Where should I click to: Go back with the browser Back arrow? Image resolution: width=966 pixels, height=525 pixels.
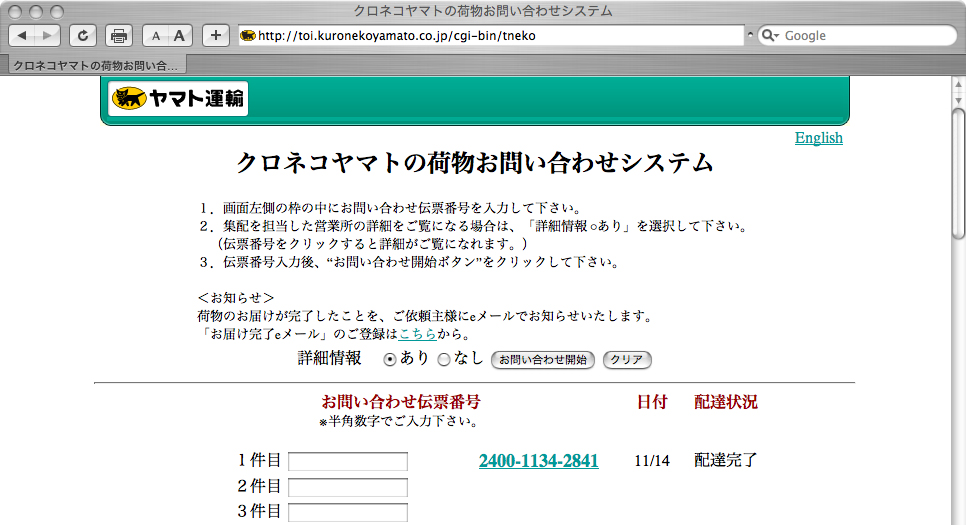tap(22, 36)
